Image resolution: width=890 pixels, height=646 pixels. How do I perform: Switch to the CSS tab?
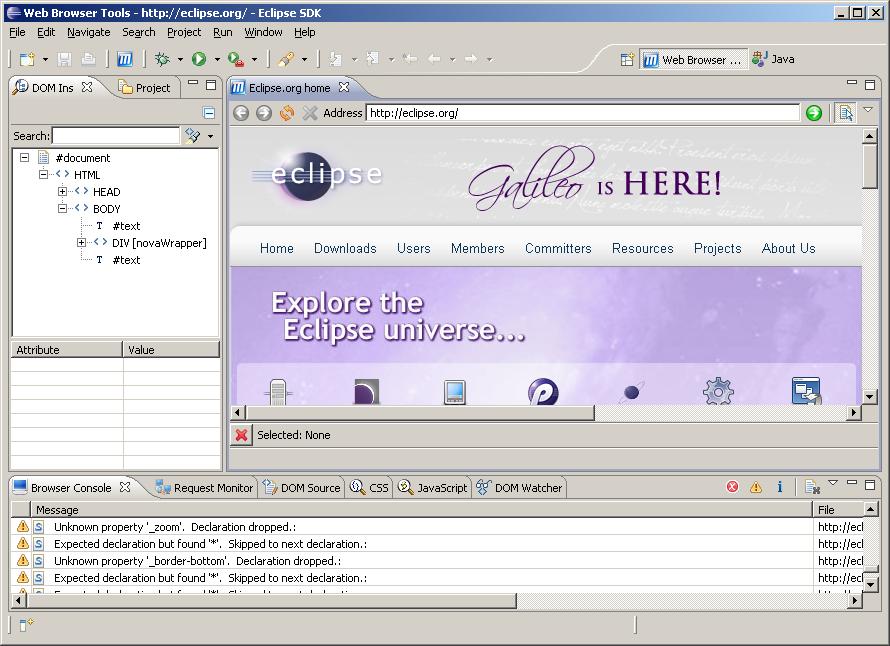click(370, 488)
